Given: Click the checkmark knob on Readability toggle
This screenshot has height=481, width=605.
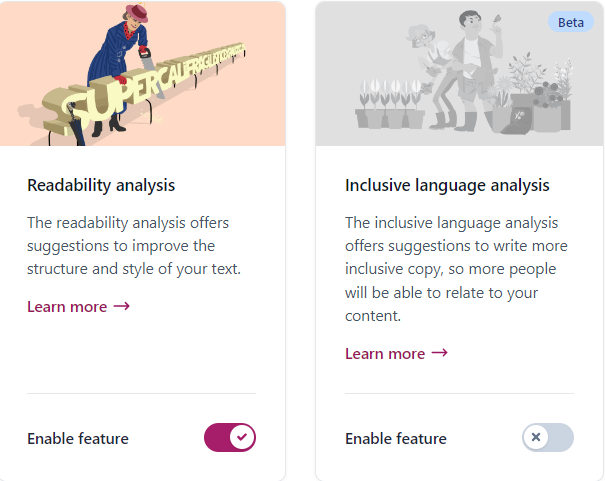Looking at the screenshot, I should pos(242,437).
